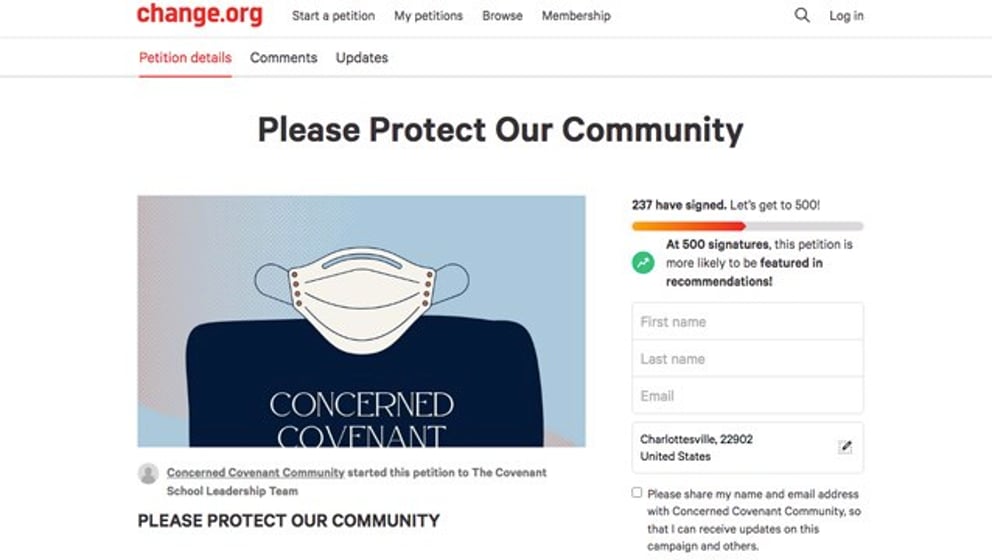Open the Concerned Covenant Community profile link

pyautogui.click(x=256, y=473)
